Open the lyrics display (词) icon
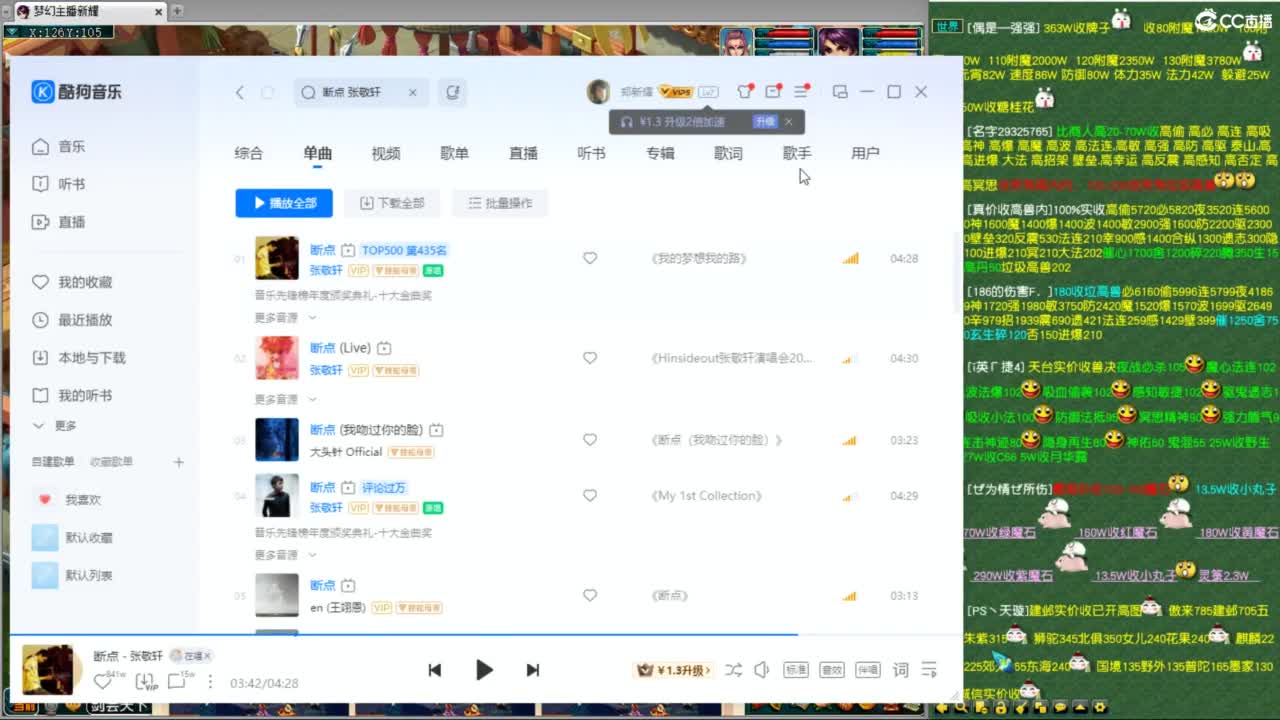Viewport: 1280px width, 720px height. click(x=900, y=670)
